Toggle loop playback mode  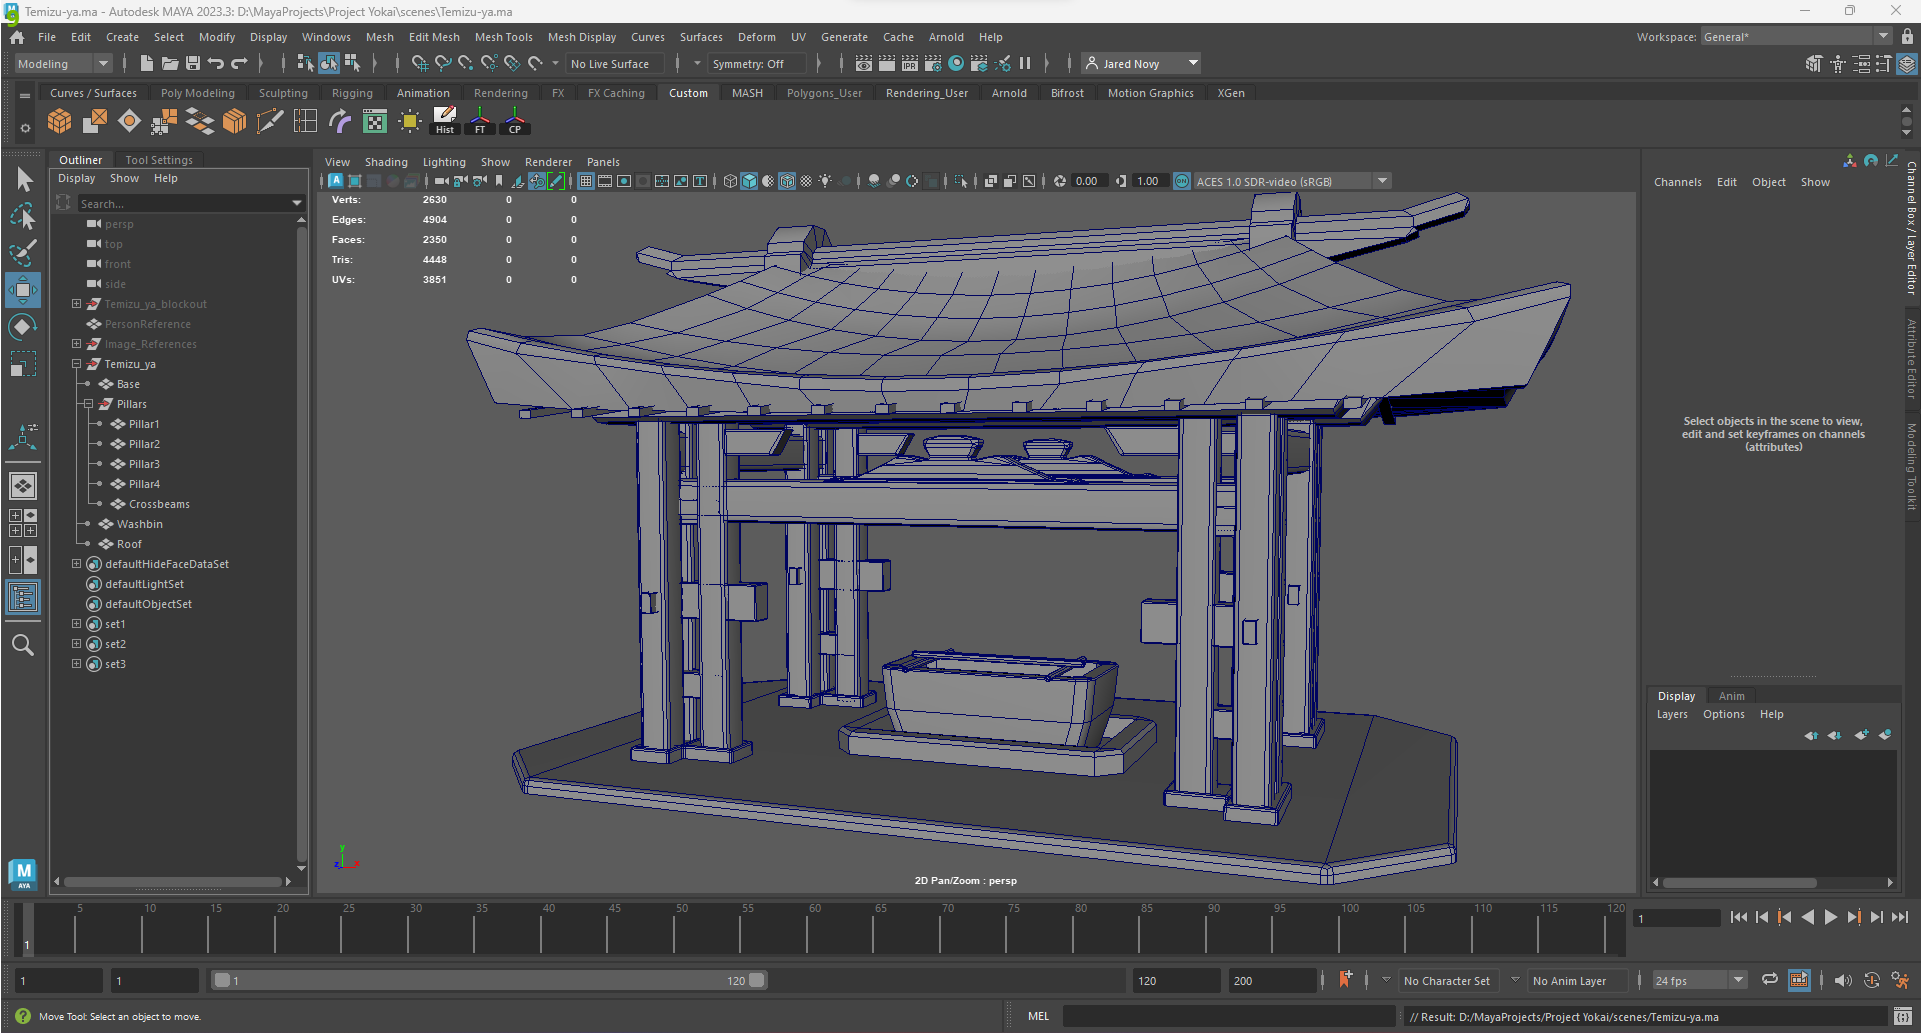(1769, 980)
